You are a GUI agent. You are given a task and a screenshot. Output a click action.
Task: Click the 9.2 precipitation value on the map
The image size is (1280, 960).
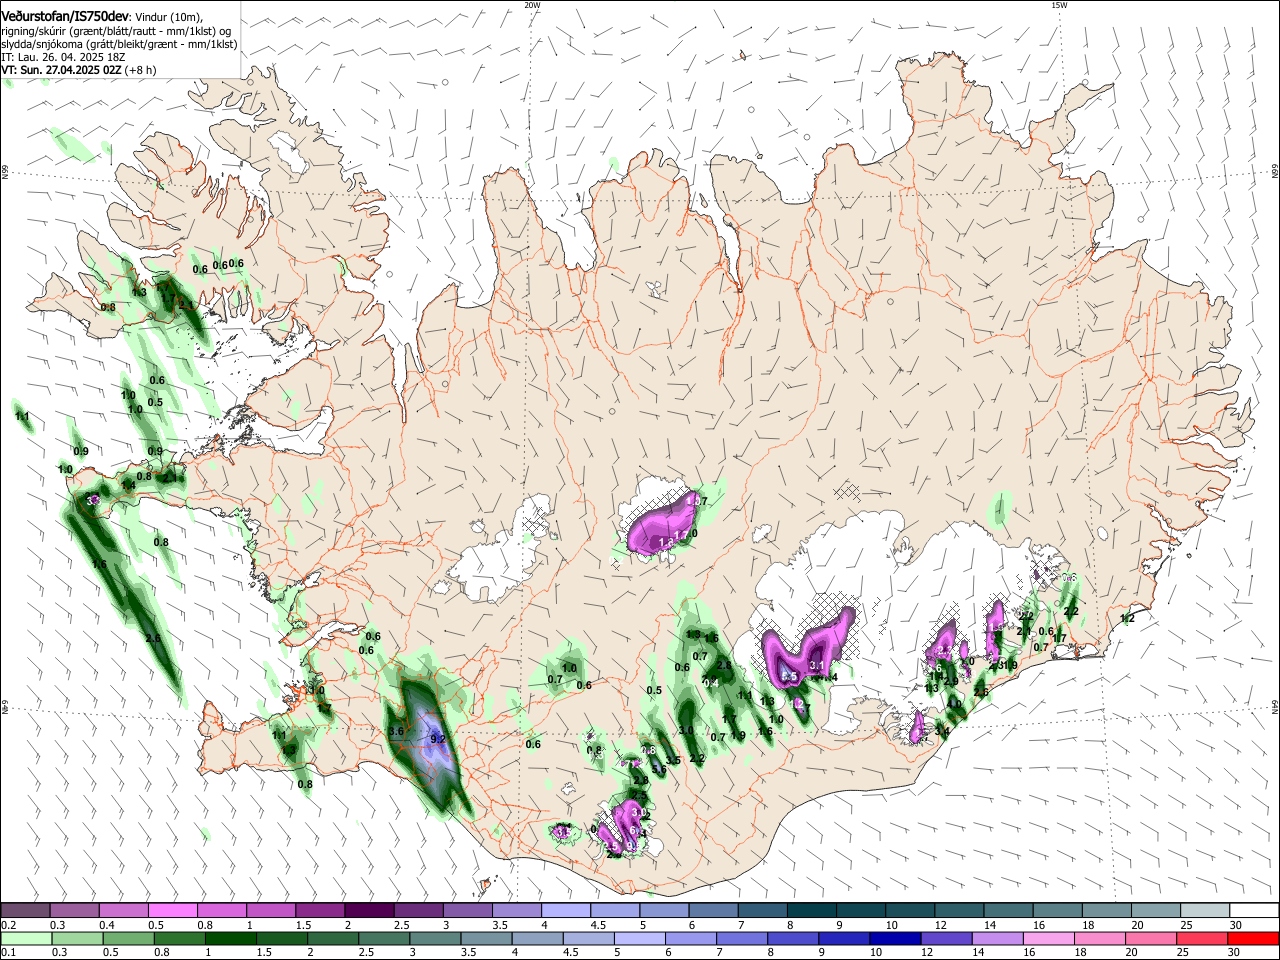(437, 739)
